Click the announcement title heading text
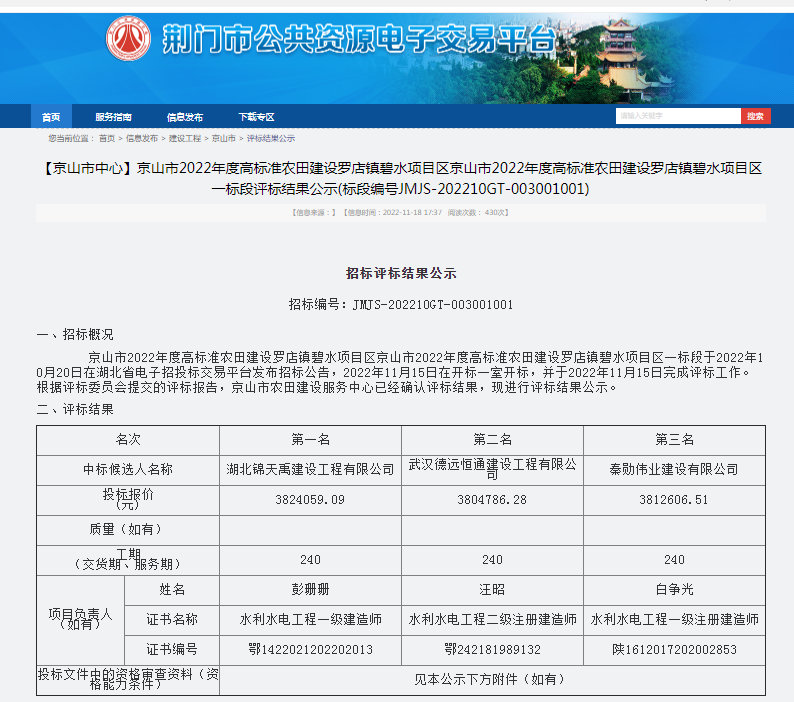The height and width of the screenshot is (702, 794). (x=400, y=178)
